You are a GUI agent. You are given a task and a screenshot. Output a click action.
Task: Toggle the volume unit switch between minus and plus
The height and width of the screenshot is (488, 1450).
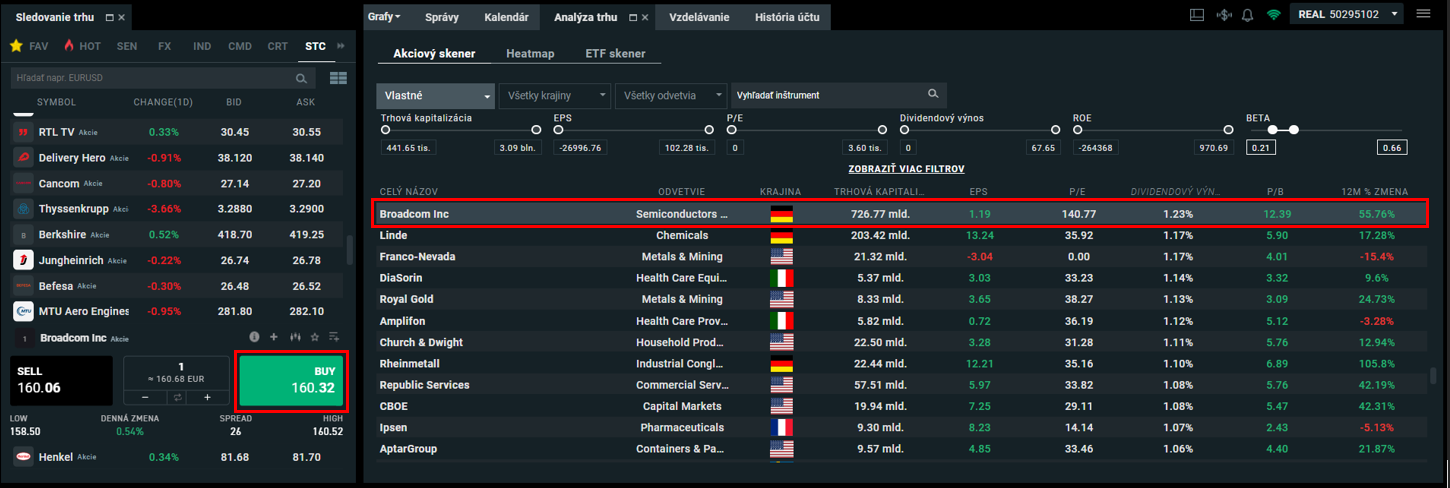tap(177, 397)
